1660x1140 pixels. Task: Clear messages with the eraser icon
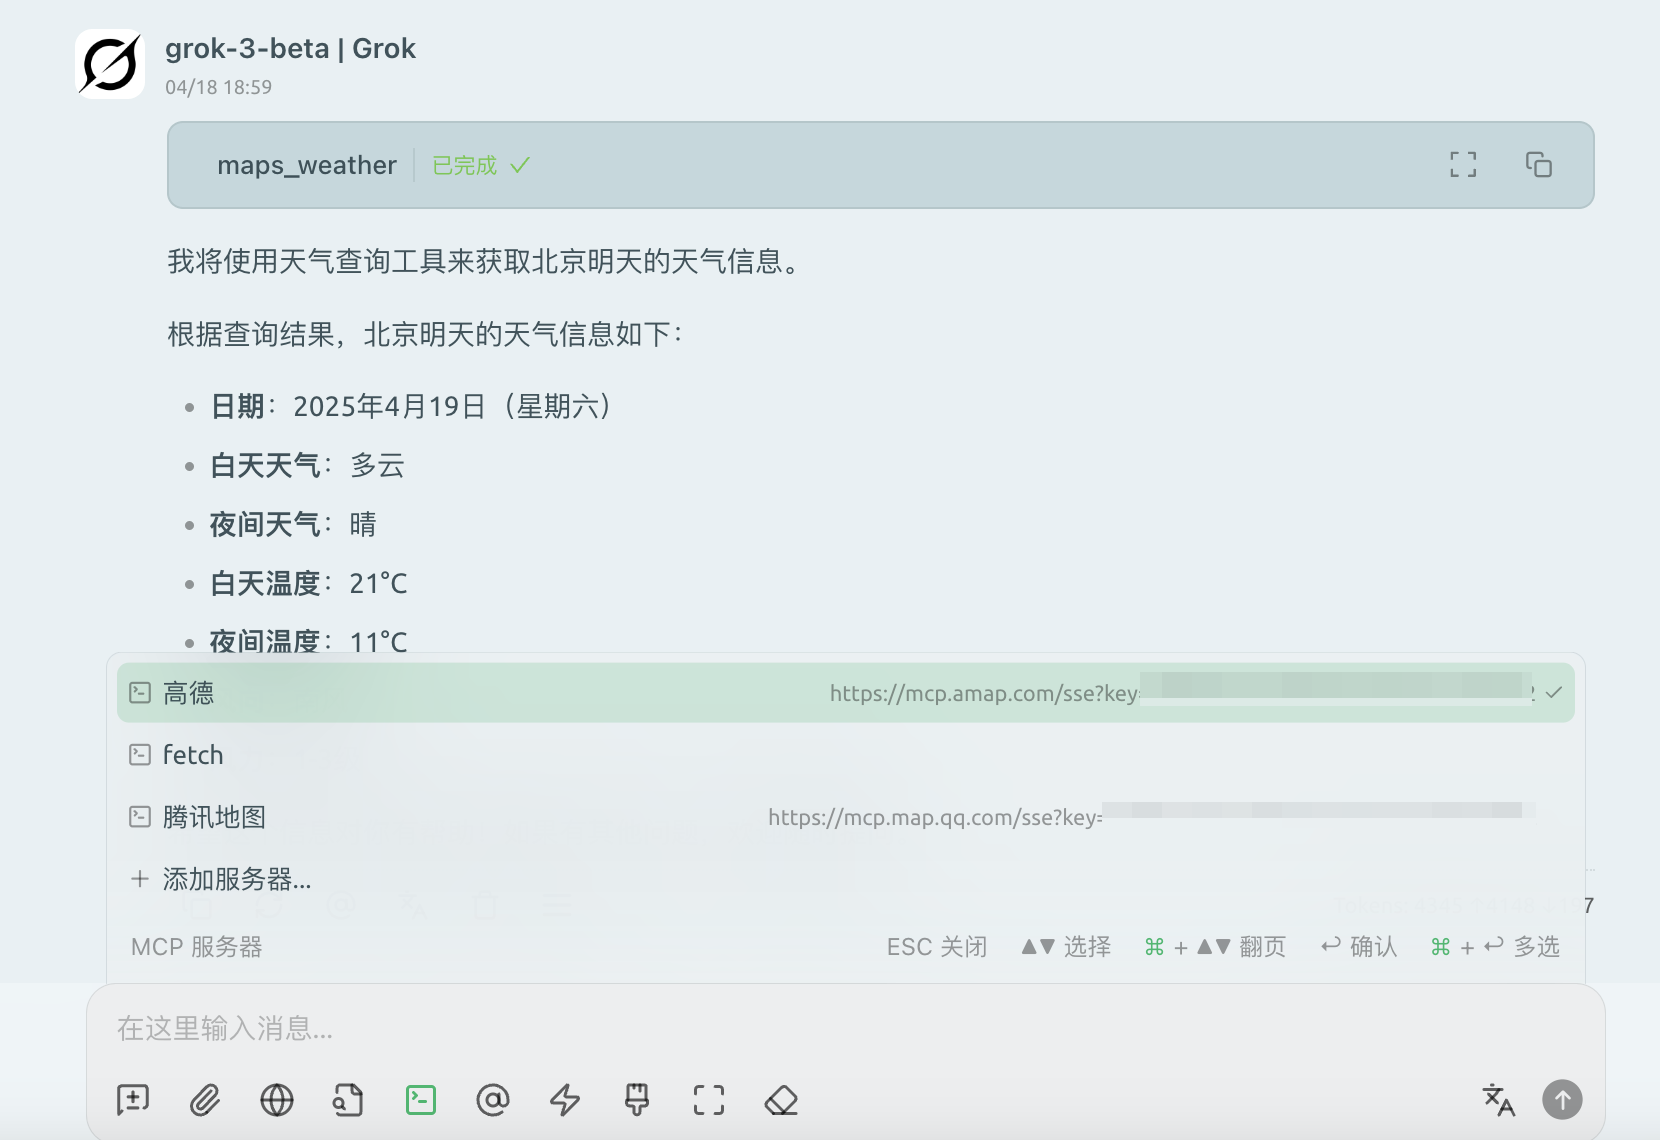(x=781, y=1100)
